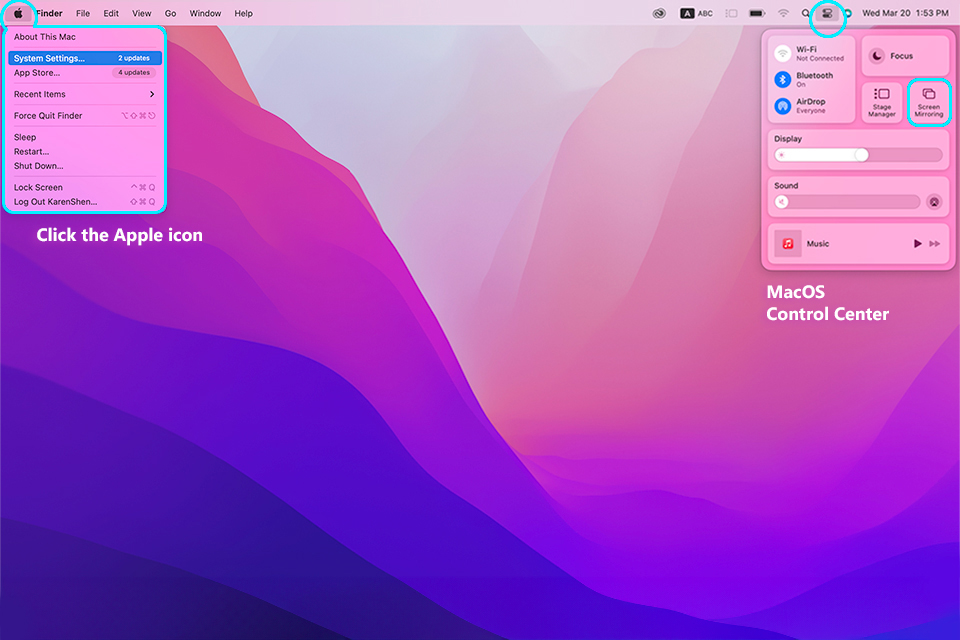Open AirDrop visibility settings
The width and height of the screenshot is (960, 640).
(783, 106)
